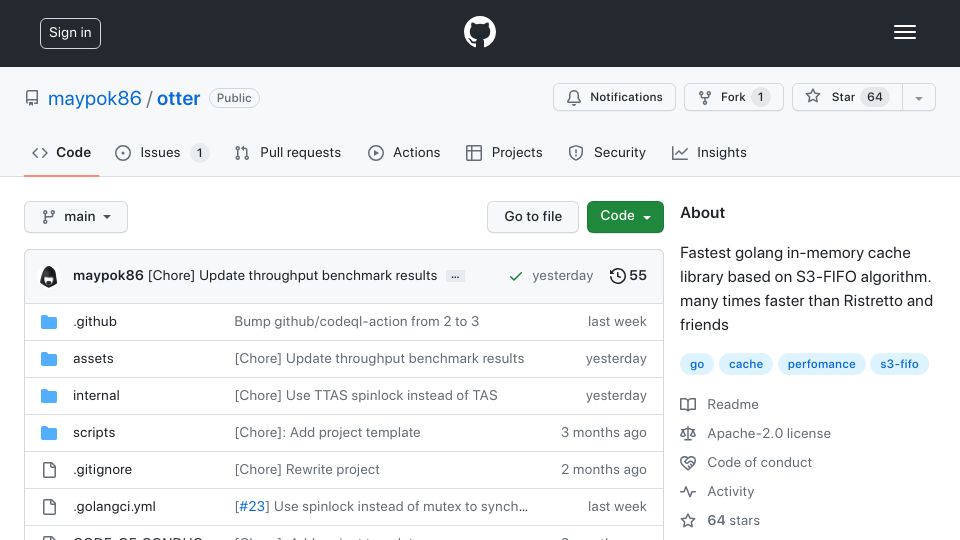Open the Projects tab
The image size is (960, 540).
pyautogui.click(x=504, y=152)
